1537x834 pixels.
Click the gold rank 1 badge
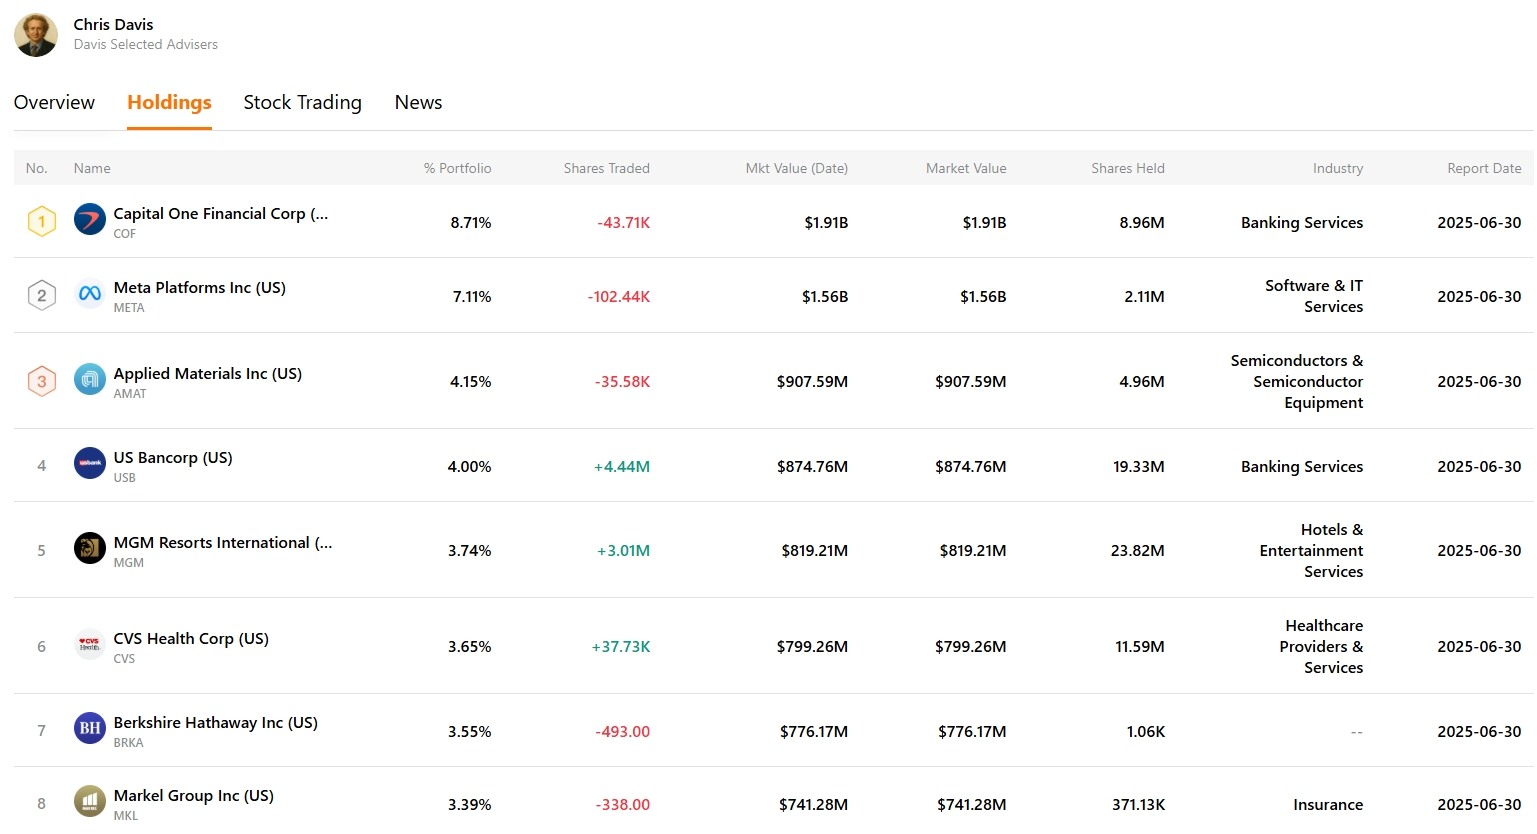41,221
